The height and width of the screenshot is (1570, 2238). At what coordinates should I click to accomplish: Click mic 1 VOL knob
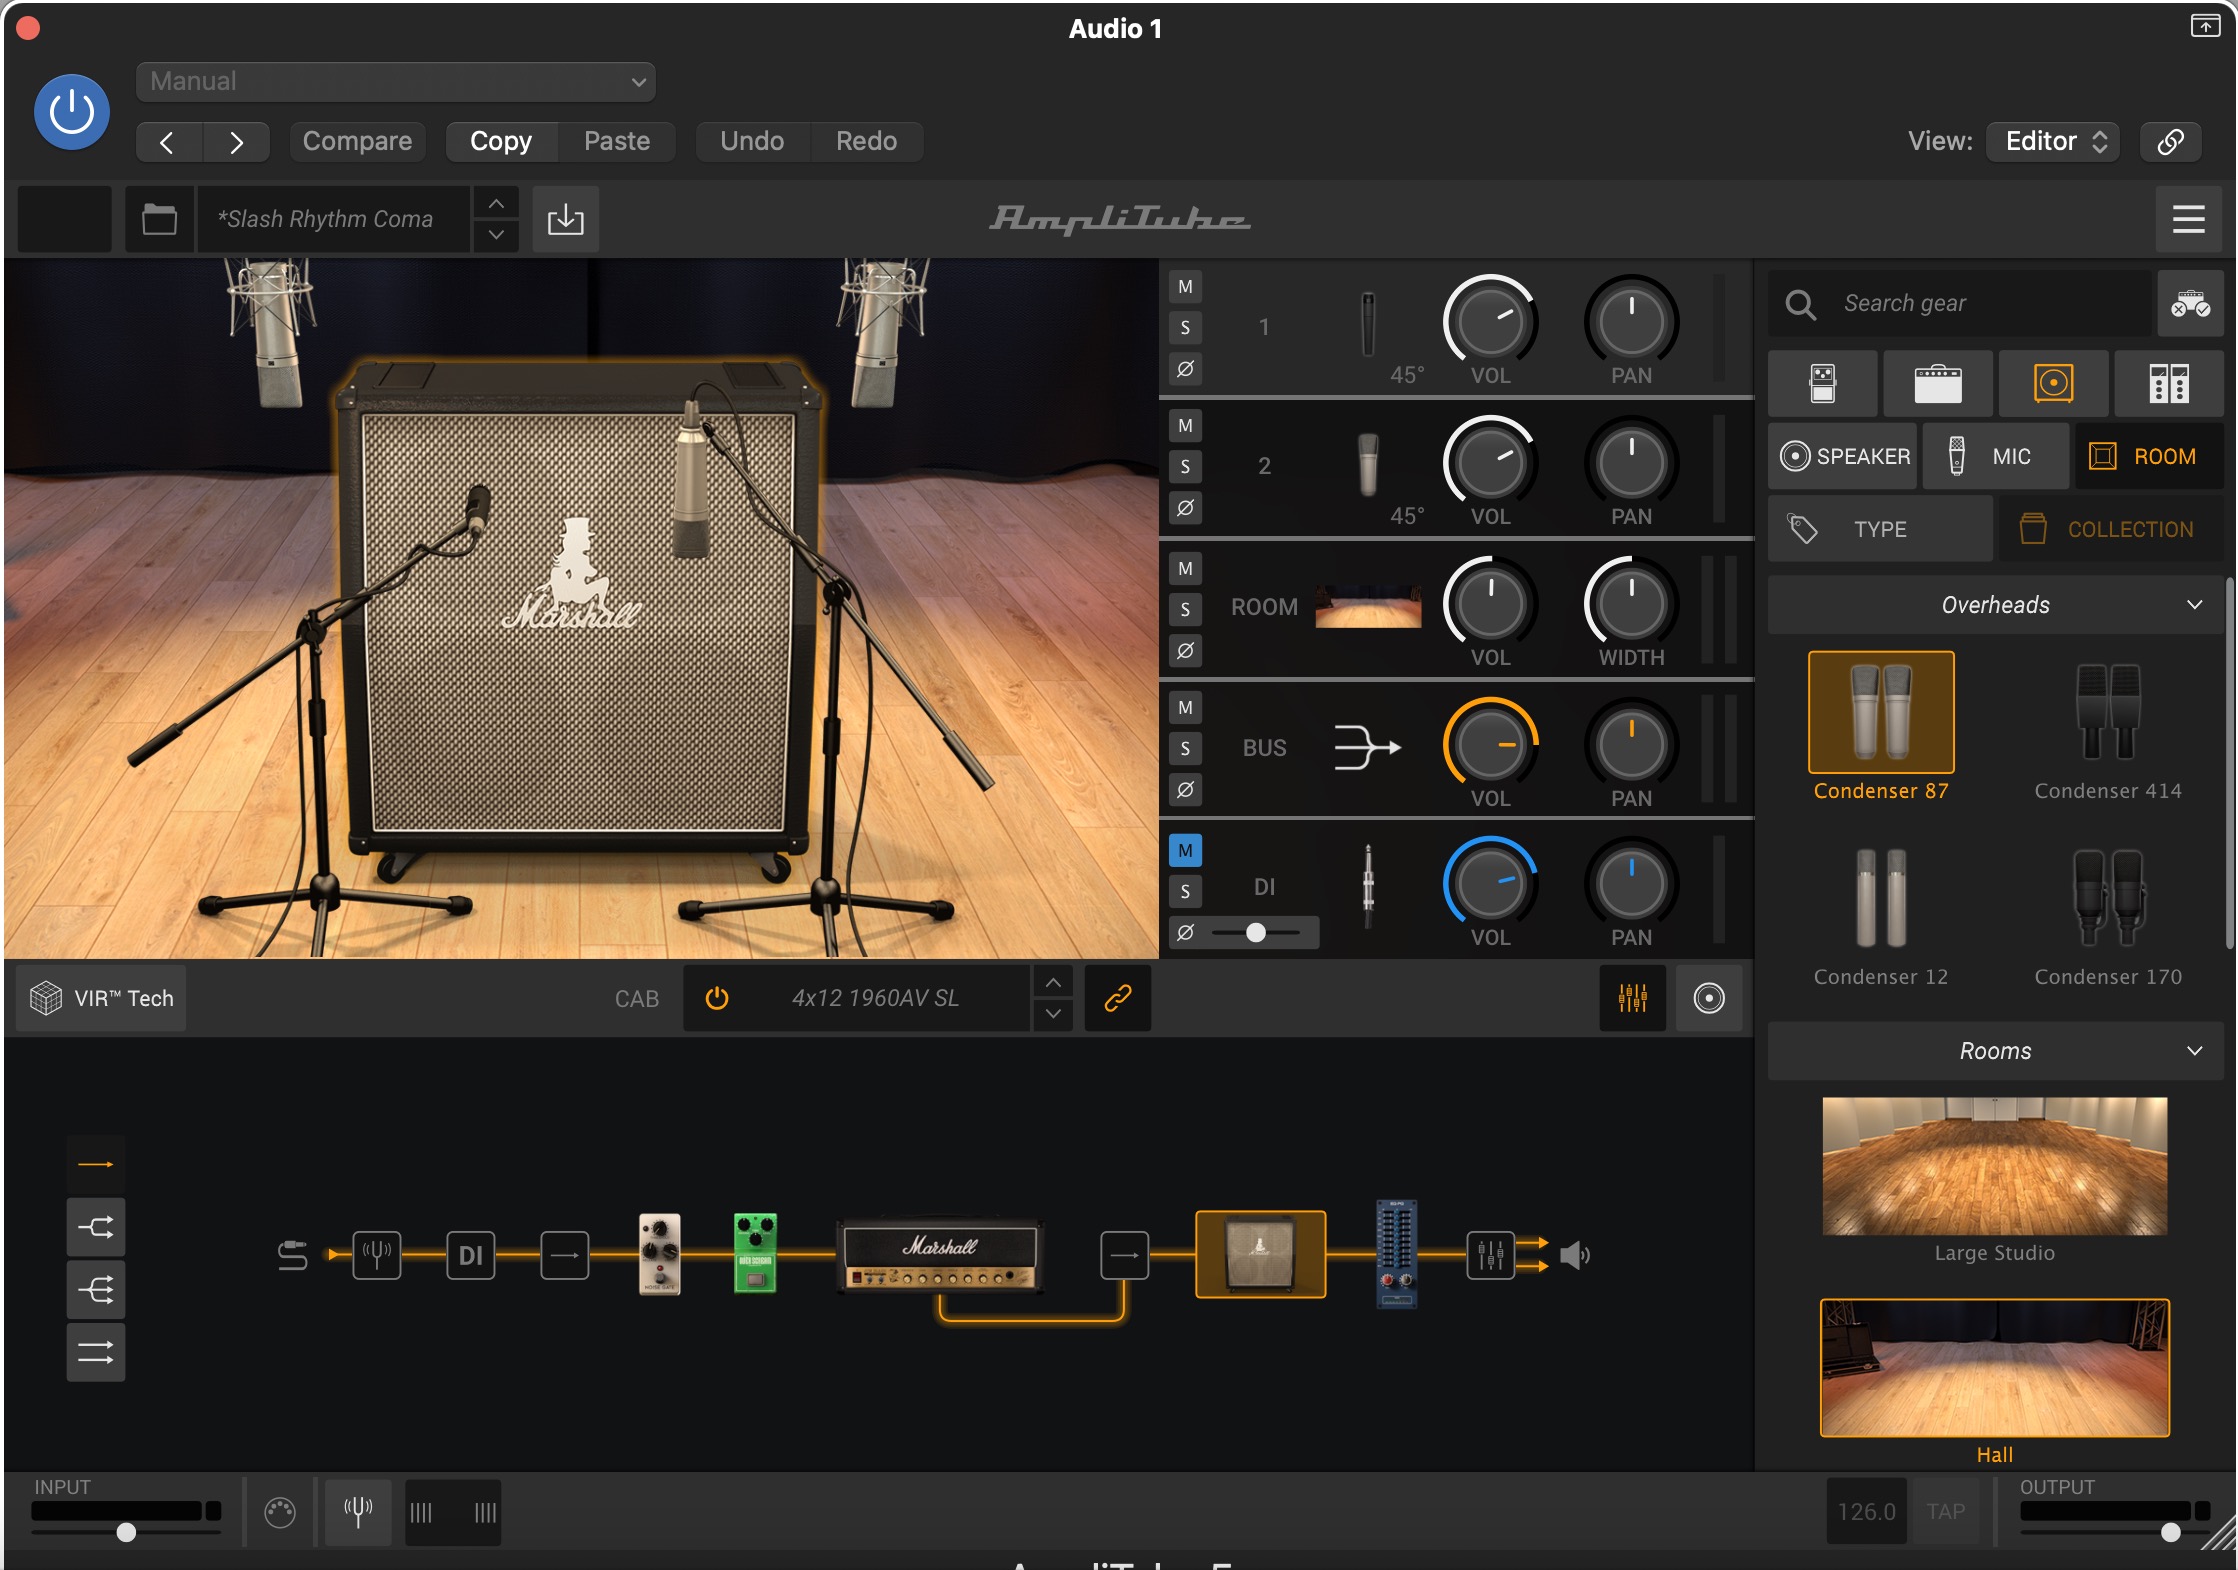(x=1490, y=322)
